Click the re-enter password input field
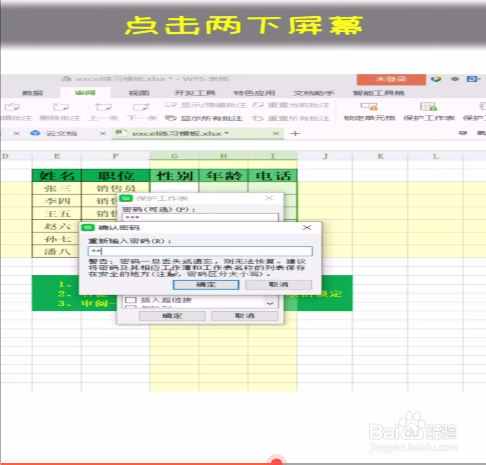The height and width of the screenshot is (465, 486). 200,251
